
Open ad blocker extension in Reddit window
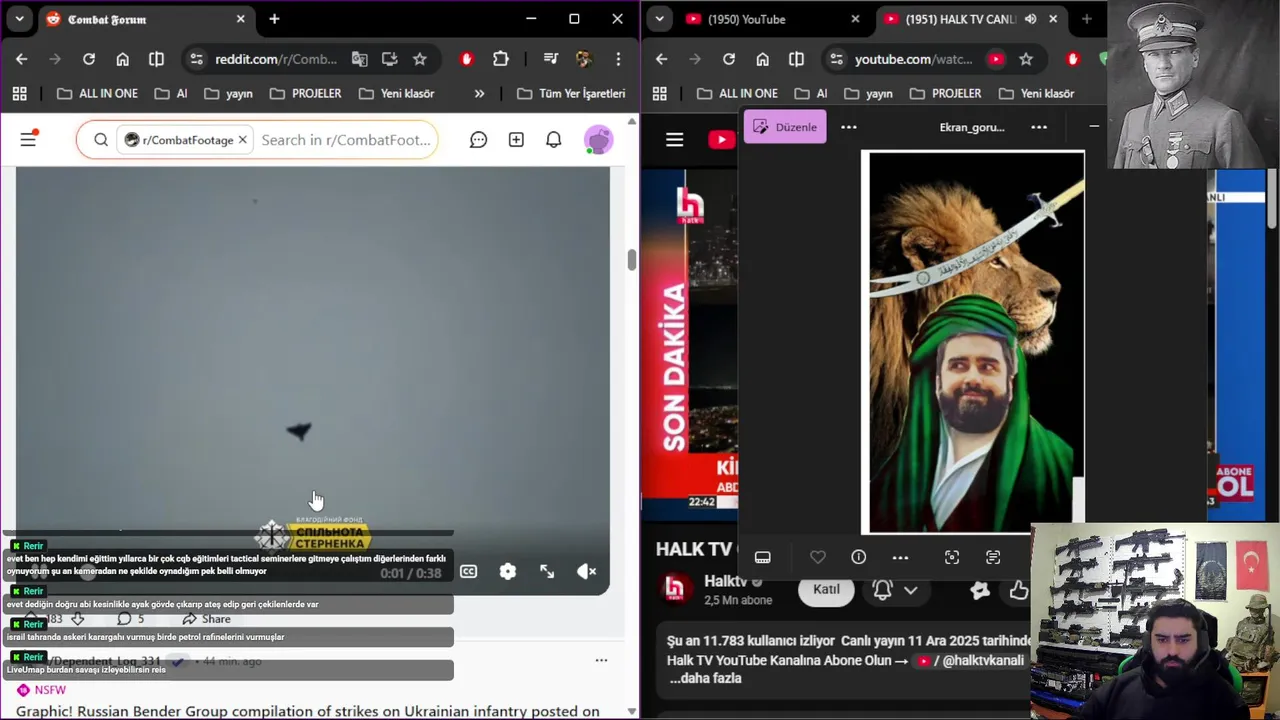click(466, 59)
